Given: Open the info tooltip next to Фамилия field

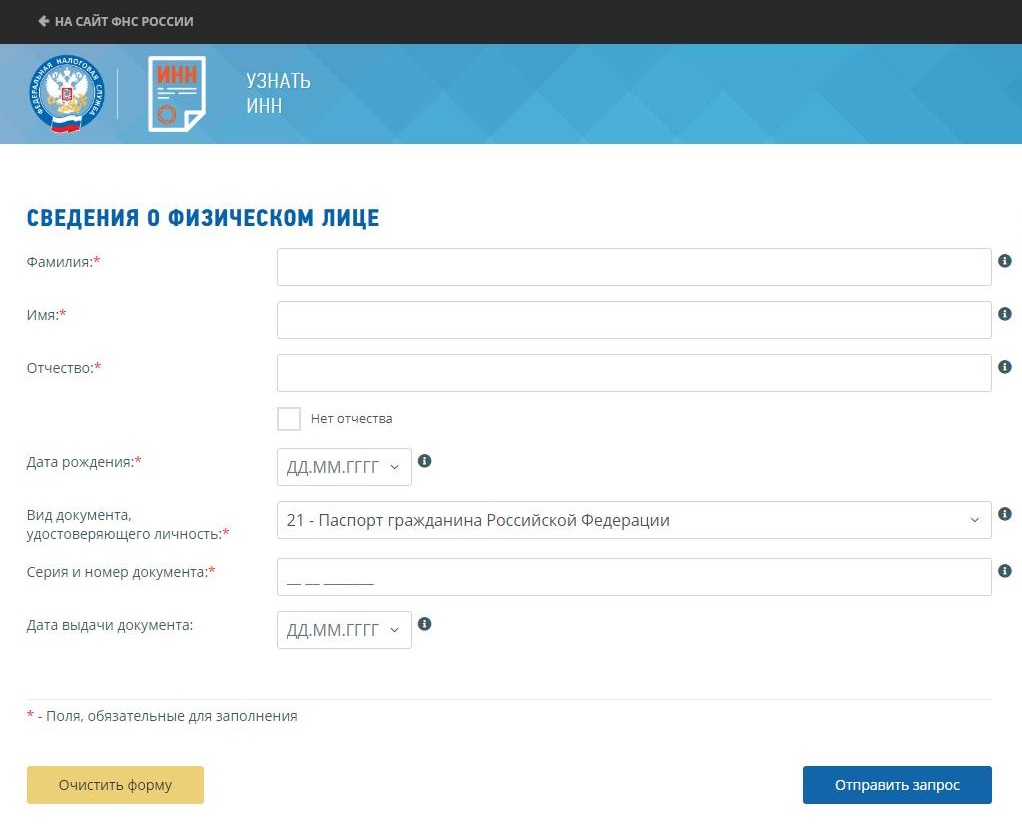Looking at the screenshot, I should tap(1005, 261).
